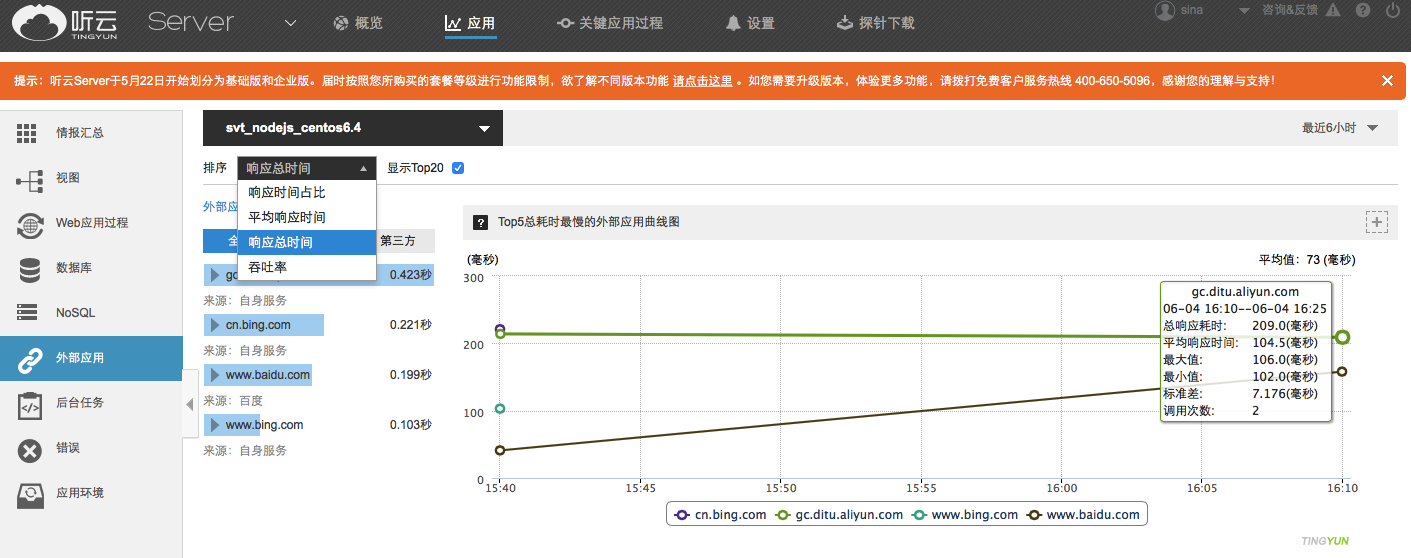This screenshot has height=558, width=1411.
Task: Click the www.baidu.com start data point
Action: pos(500,450)
